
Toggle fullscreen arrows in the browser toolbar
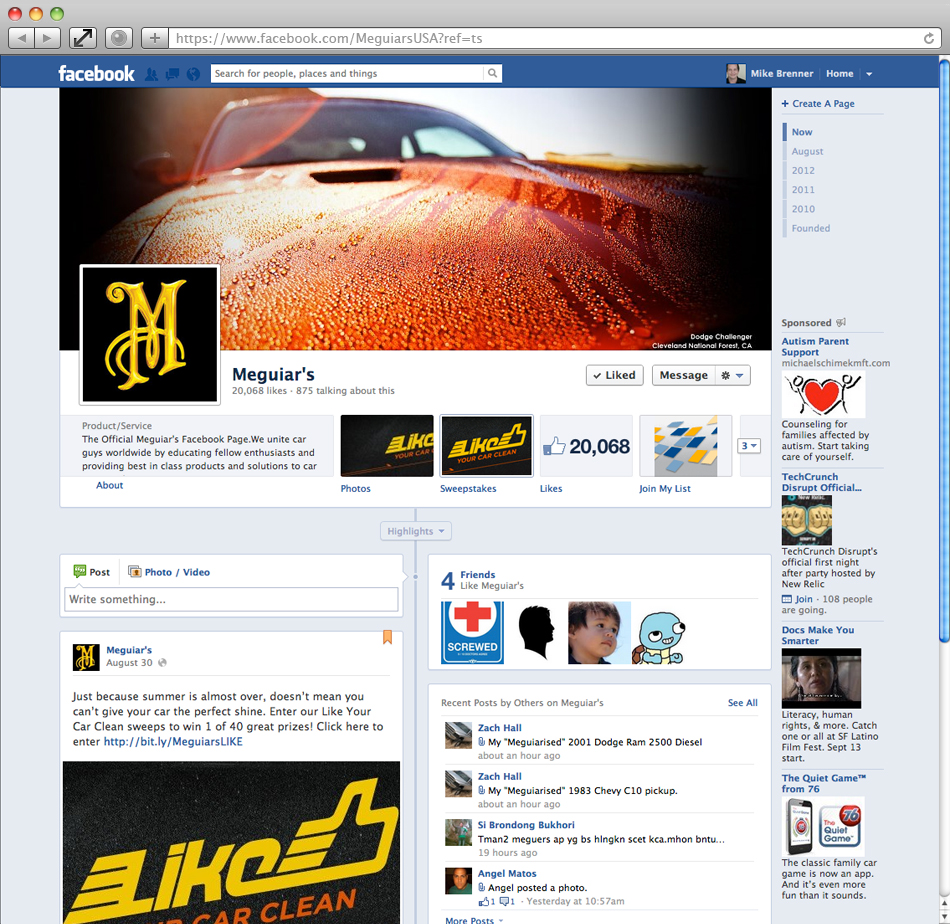tap(83, 37)
